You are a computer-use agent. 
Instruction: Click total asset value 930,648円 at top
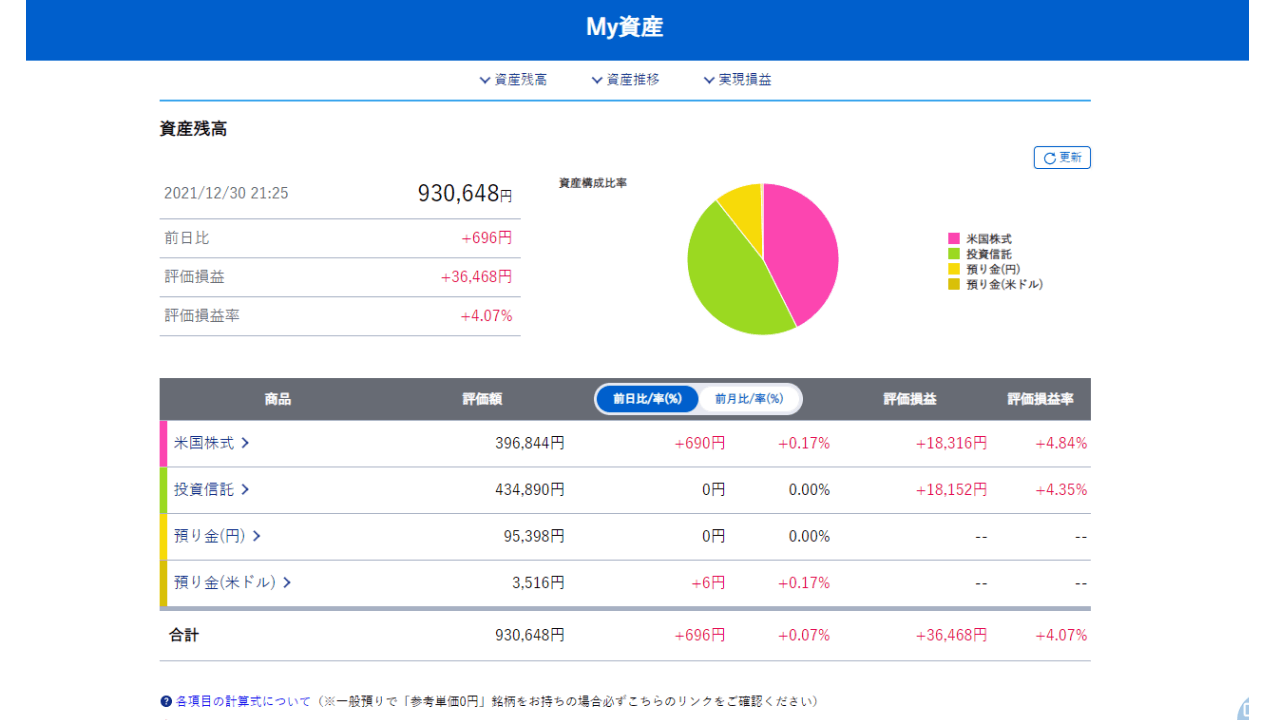(465, 193)
